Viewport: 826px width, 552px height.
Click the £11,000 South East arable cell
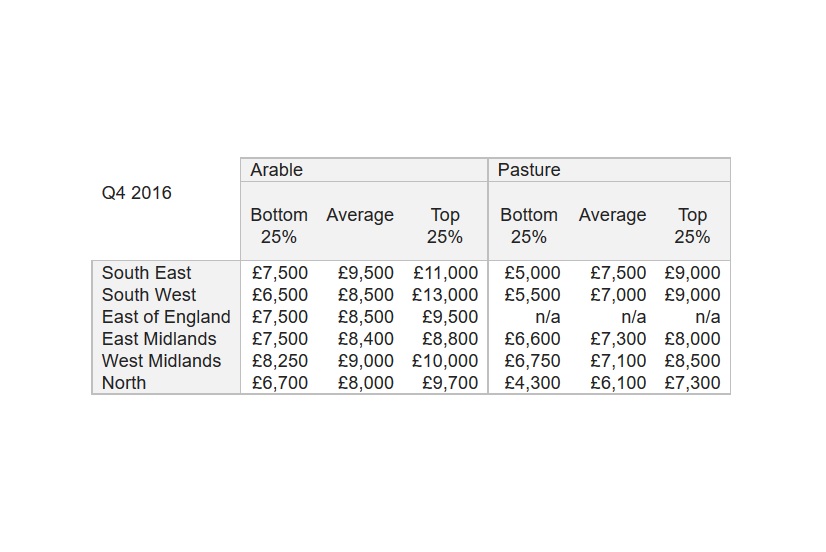point(446,273)
